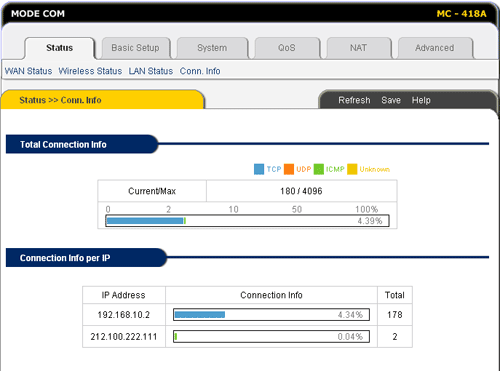
Task: Open the Wireless Status page
Action: coord(90,71)
